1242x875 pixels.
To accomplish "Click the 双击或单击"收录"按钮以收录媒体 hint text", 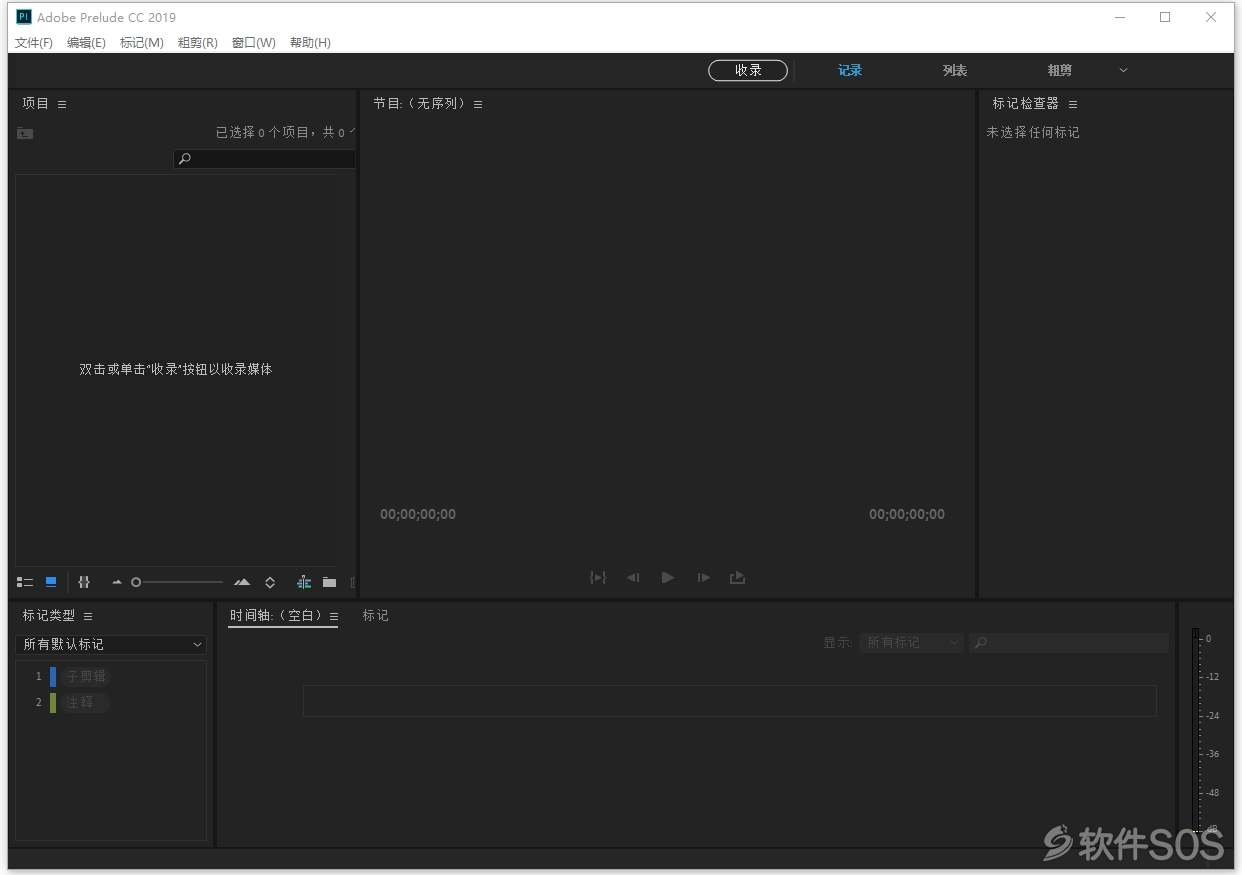I will click(176, 370).
